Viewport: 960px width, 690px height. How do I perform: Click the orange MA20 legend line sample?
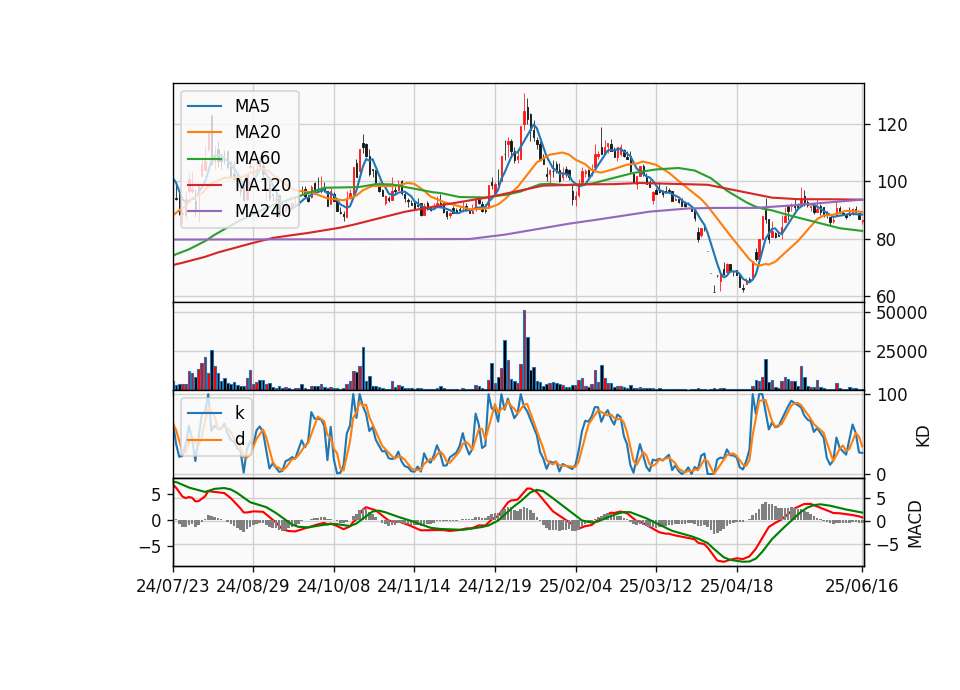[204, 132]
